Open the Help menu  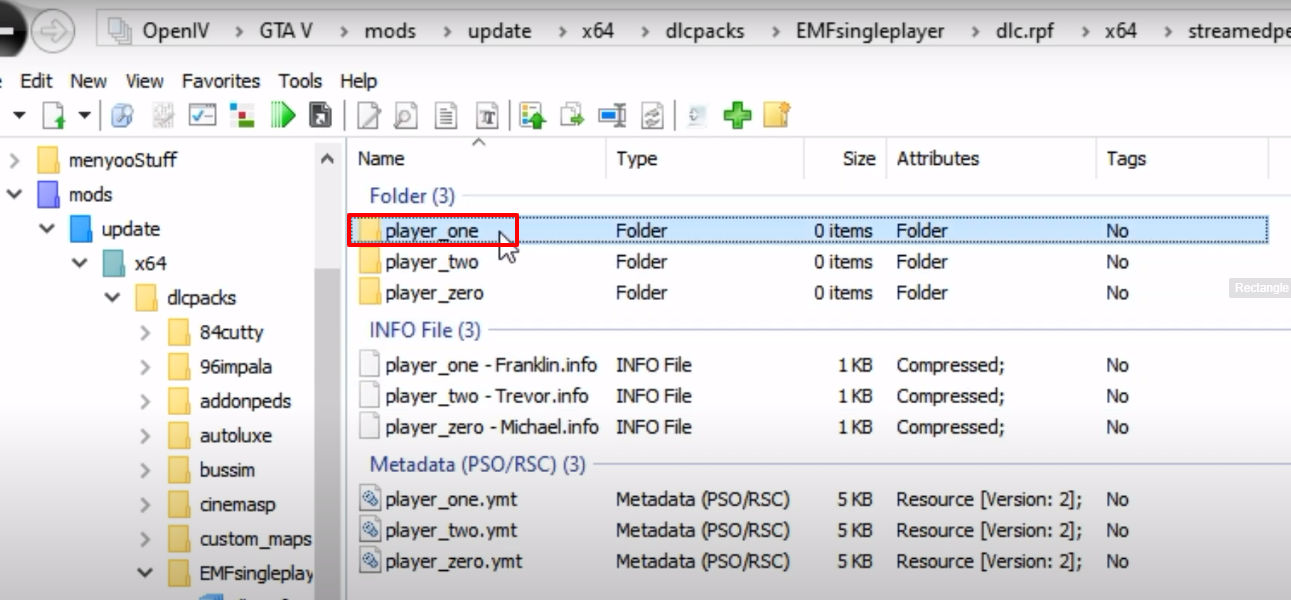(x=358, y=81)
